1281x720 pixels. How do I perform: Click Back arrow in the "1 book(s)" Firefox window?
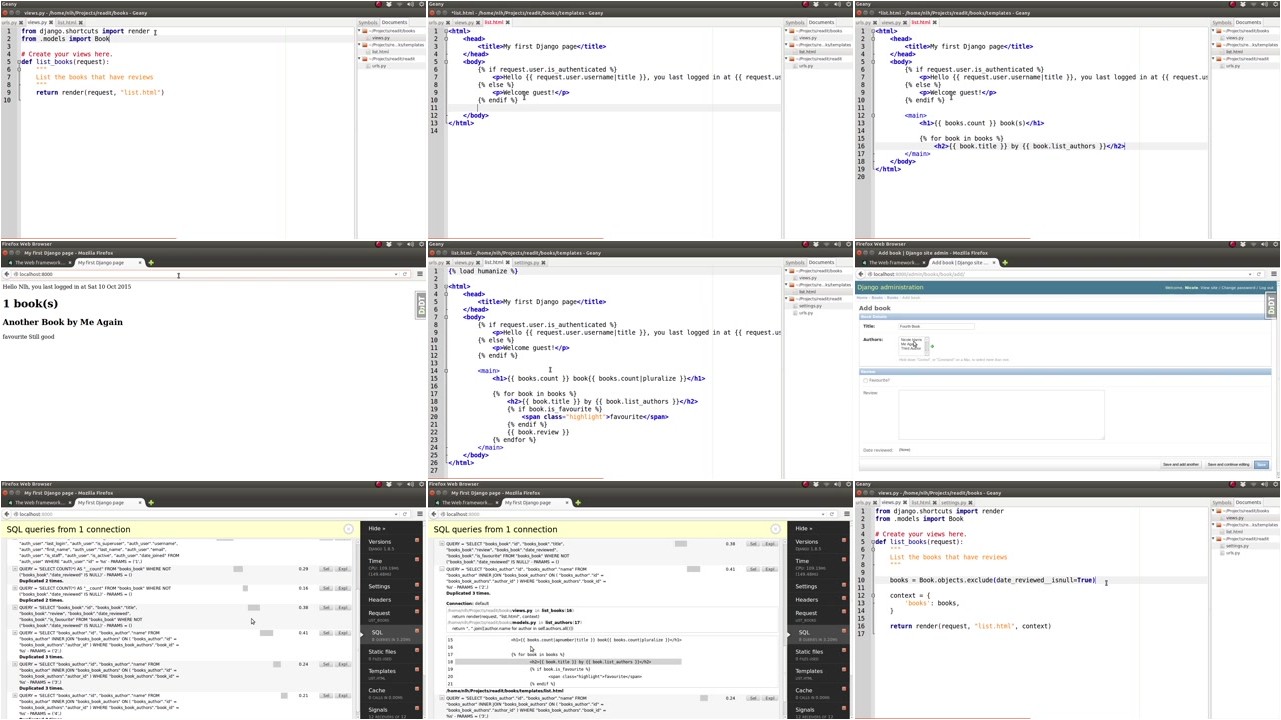pos(6,274)
